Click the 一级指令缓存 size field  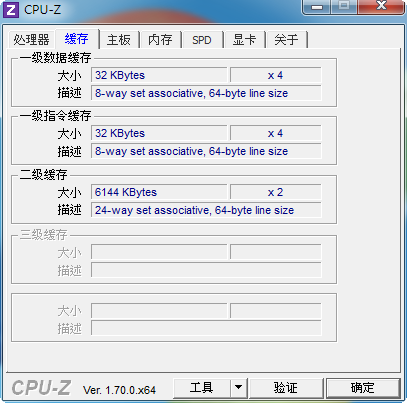click(159, 133)
